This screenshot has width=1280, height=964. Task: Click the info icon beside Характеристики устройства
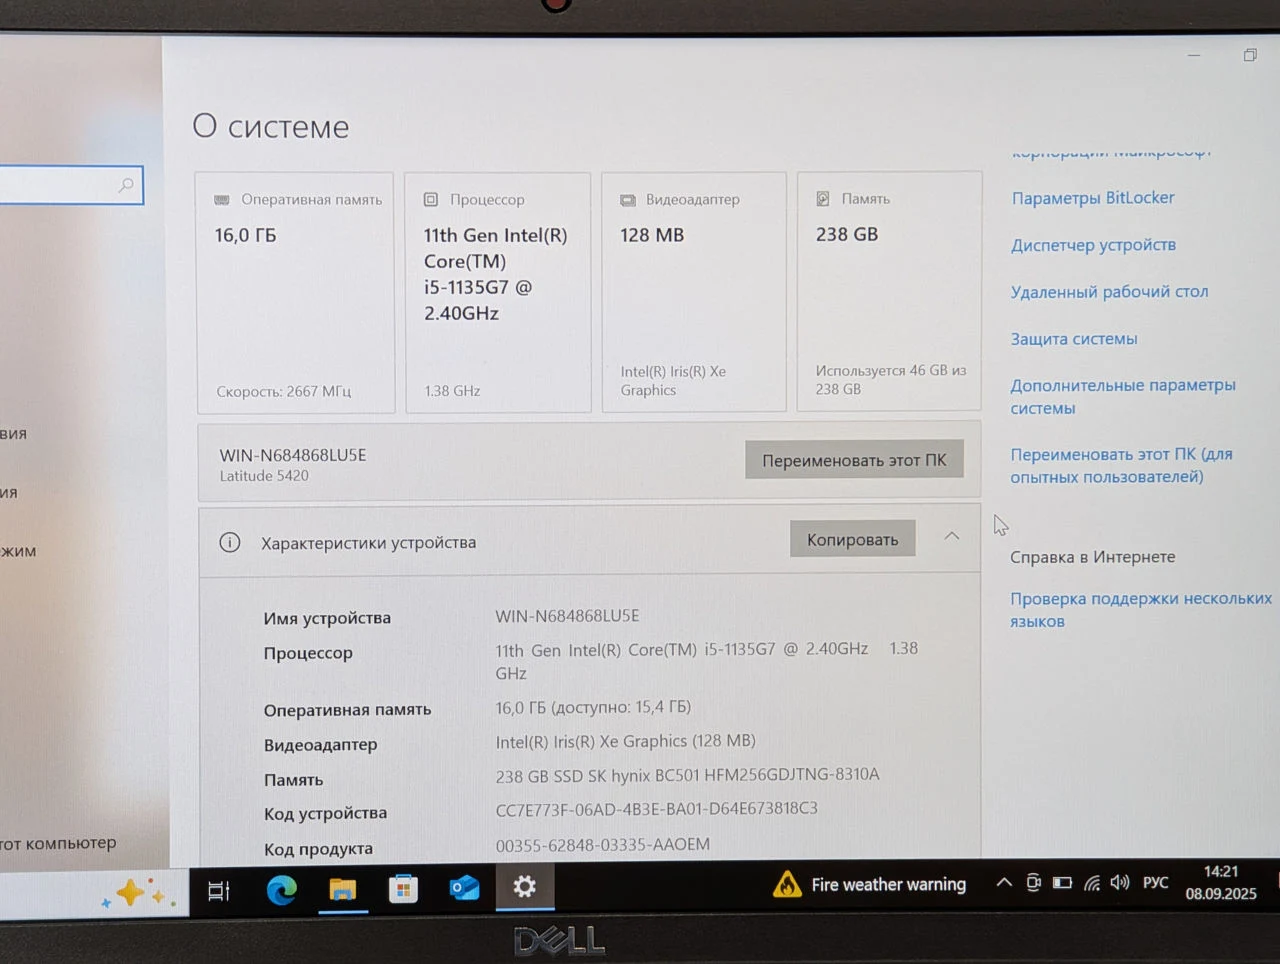pyautogui.click(x=230, y=542)
